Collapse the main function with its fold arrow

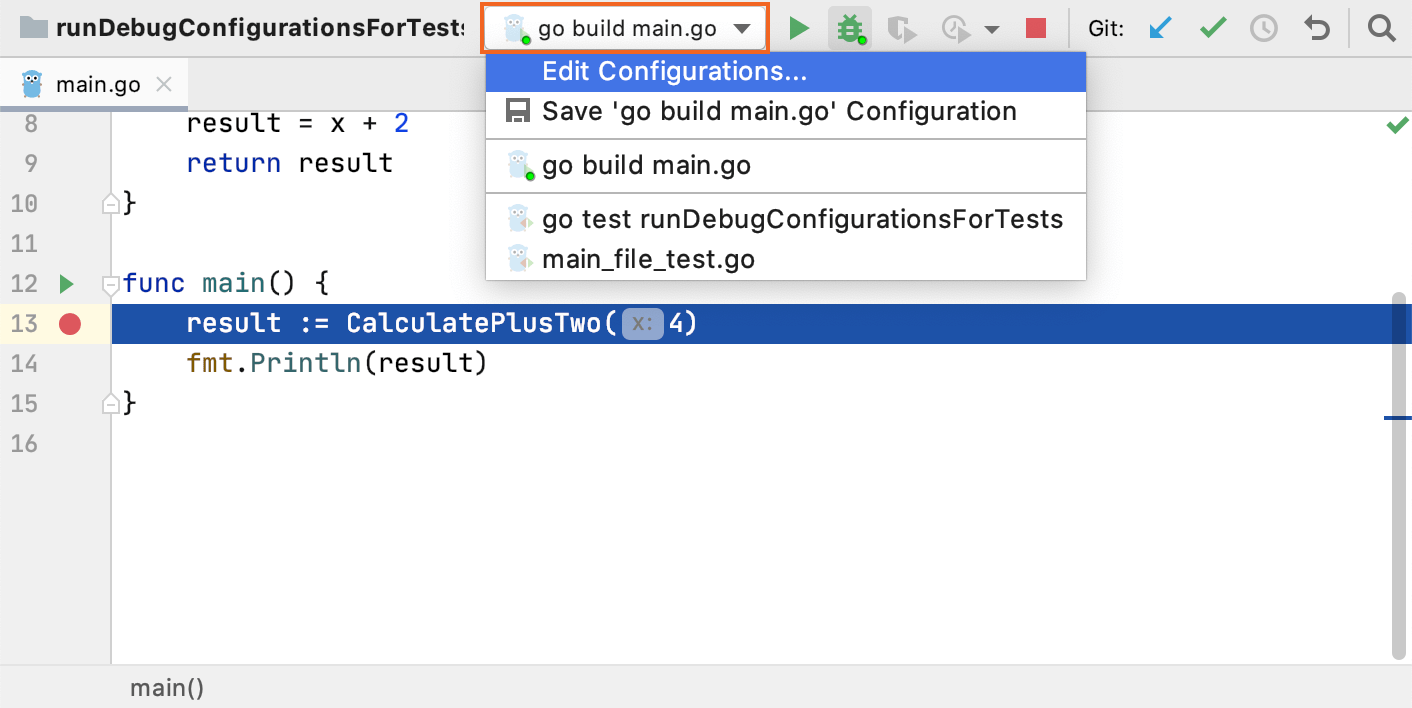tap(110, 286)
